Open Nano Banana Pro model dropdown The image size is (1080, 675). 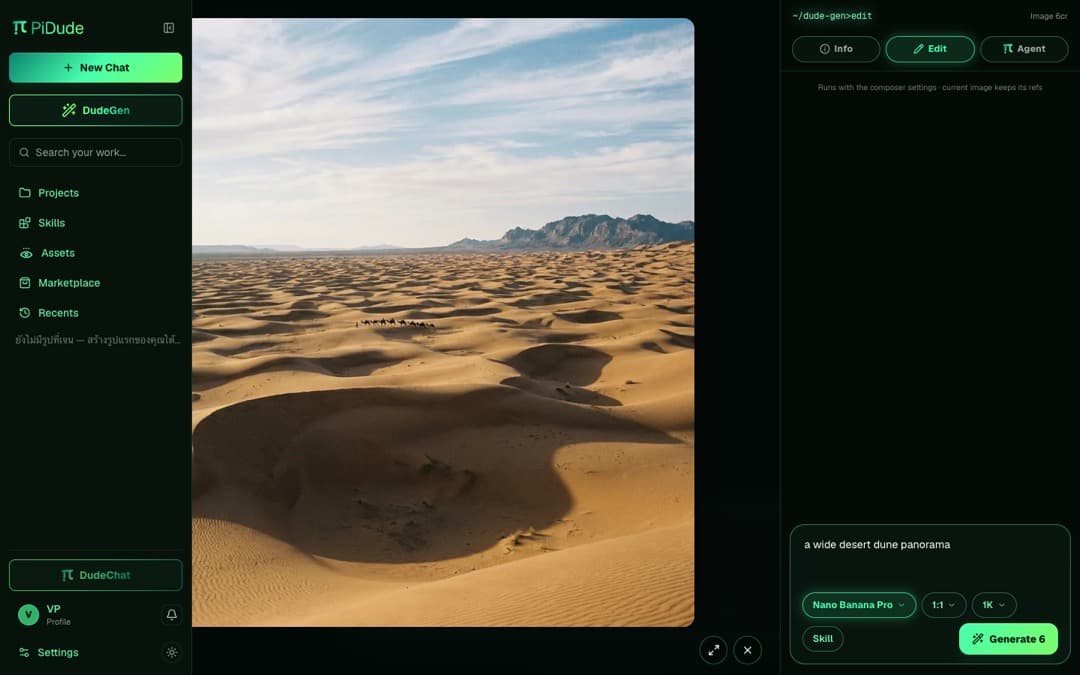(859, 605)
